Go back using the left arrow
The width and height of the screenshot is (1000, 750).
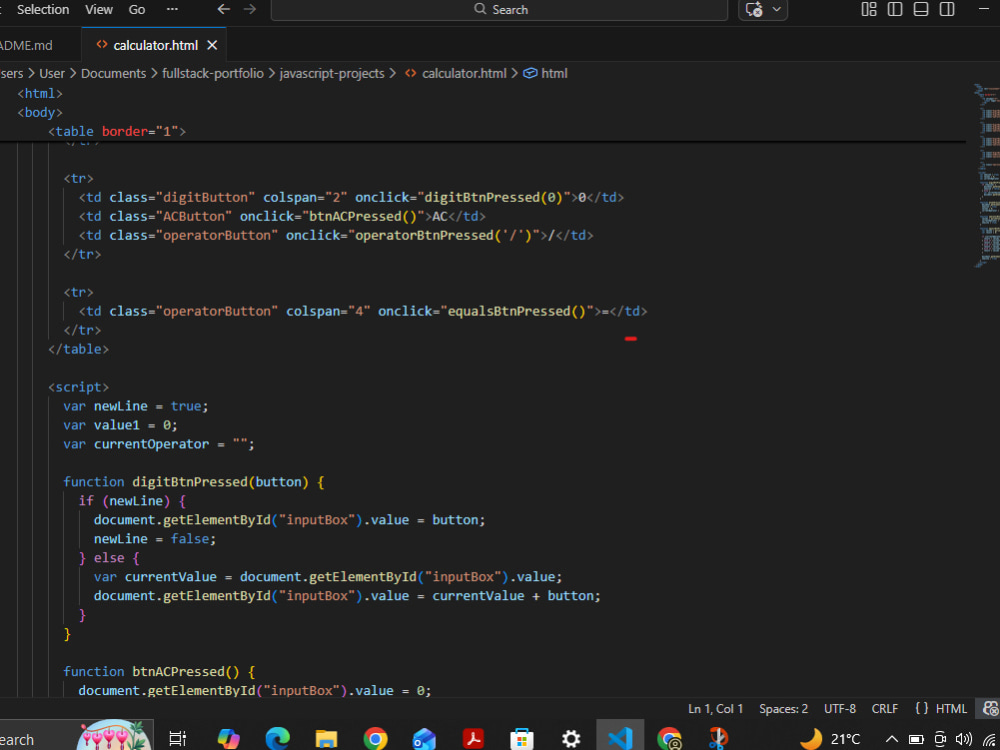pyautogui.click(x=223, y=9)
